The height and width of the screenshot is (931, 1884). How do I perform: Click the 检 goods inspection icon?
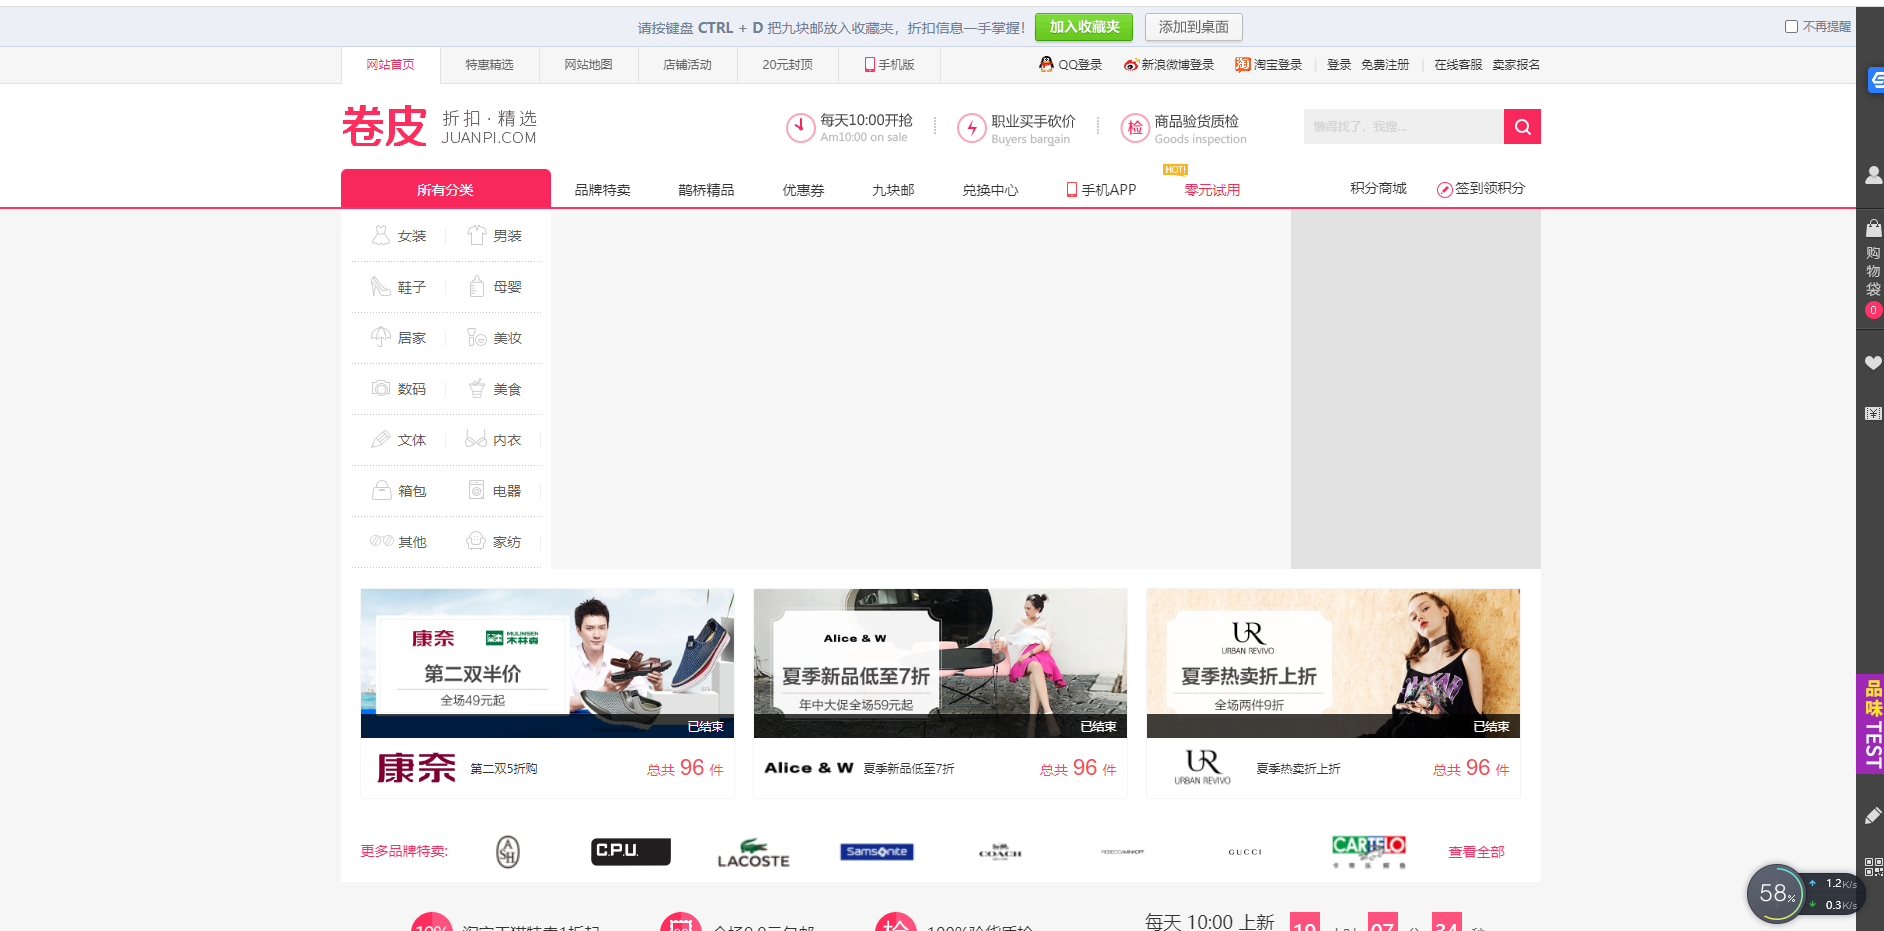point(1135,128)
